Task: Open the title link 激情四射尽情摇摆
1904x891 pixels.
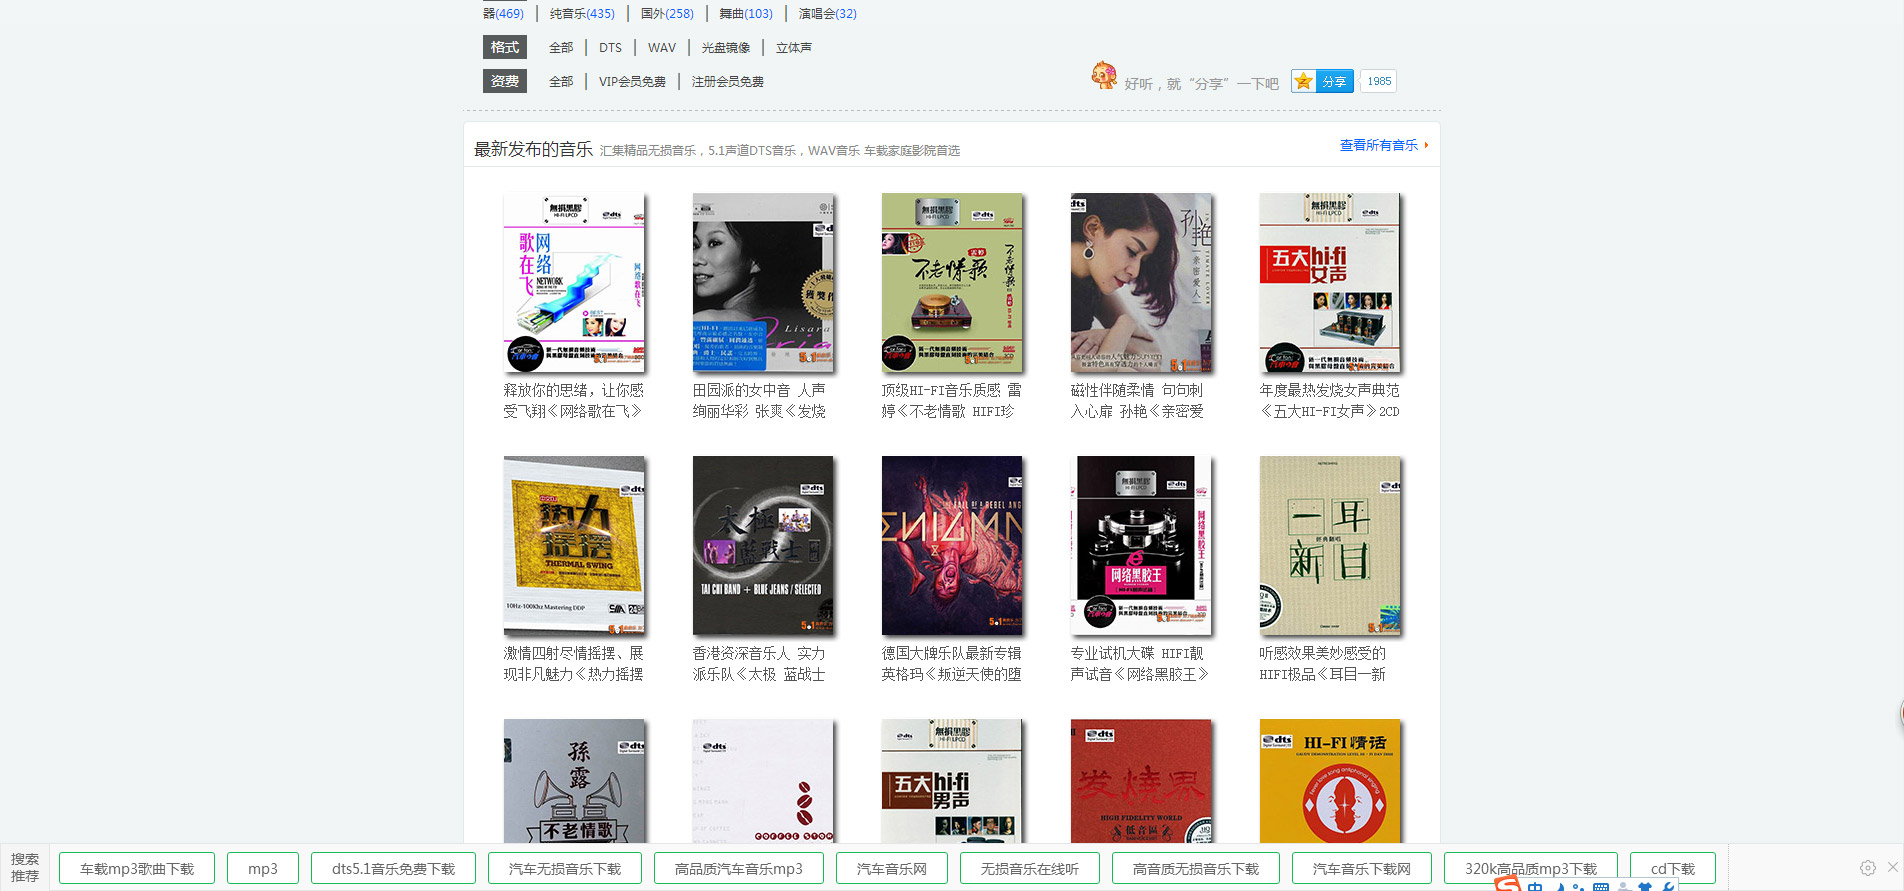Action: click(x=573, y=664)
